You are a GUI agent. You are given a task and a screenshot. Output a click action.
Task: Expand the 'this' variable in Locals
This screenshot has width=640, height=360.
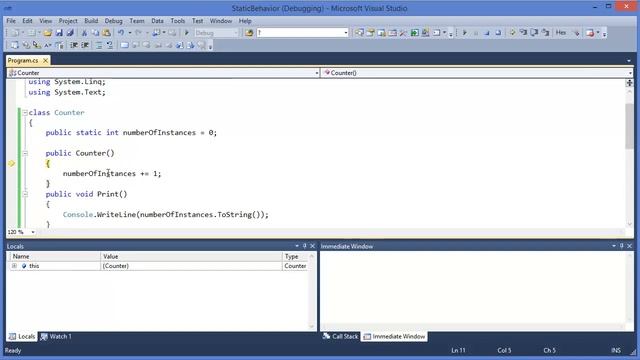tap(14, 266)
